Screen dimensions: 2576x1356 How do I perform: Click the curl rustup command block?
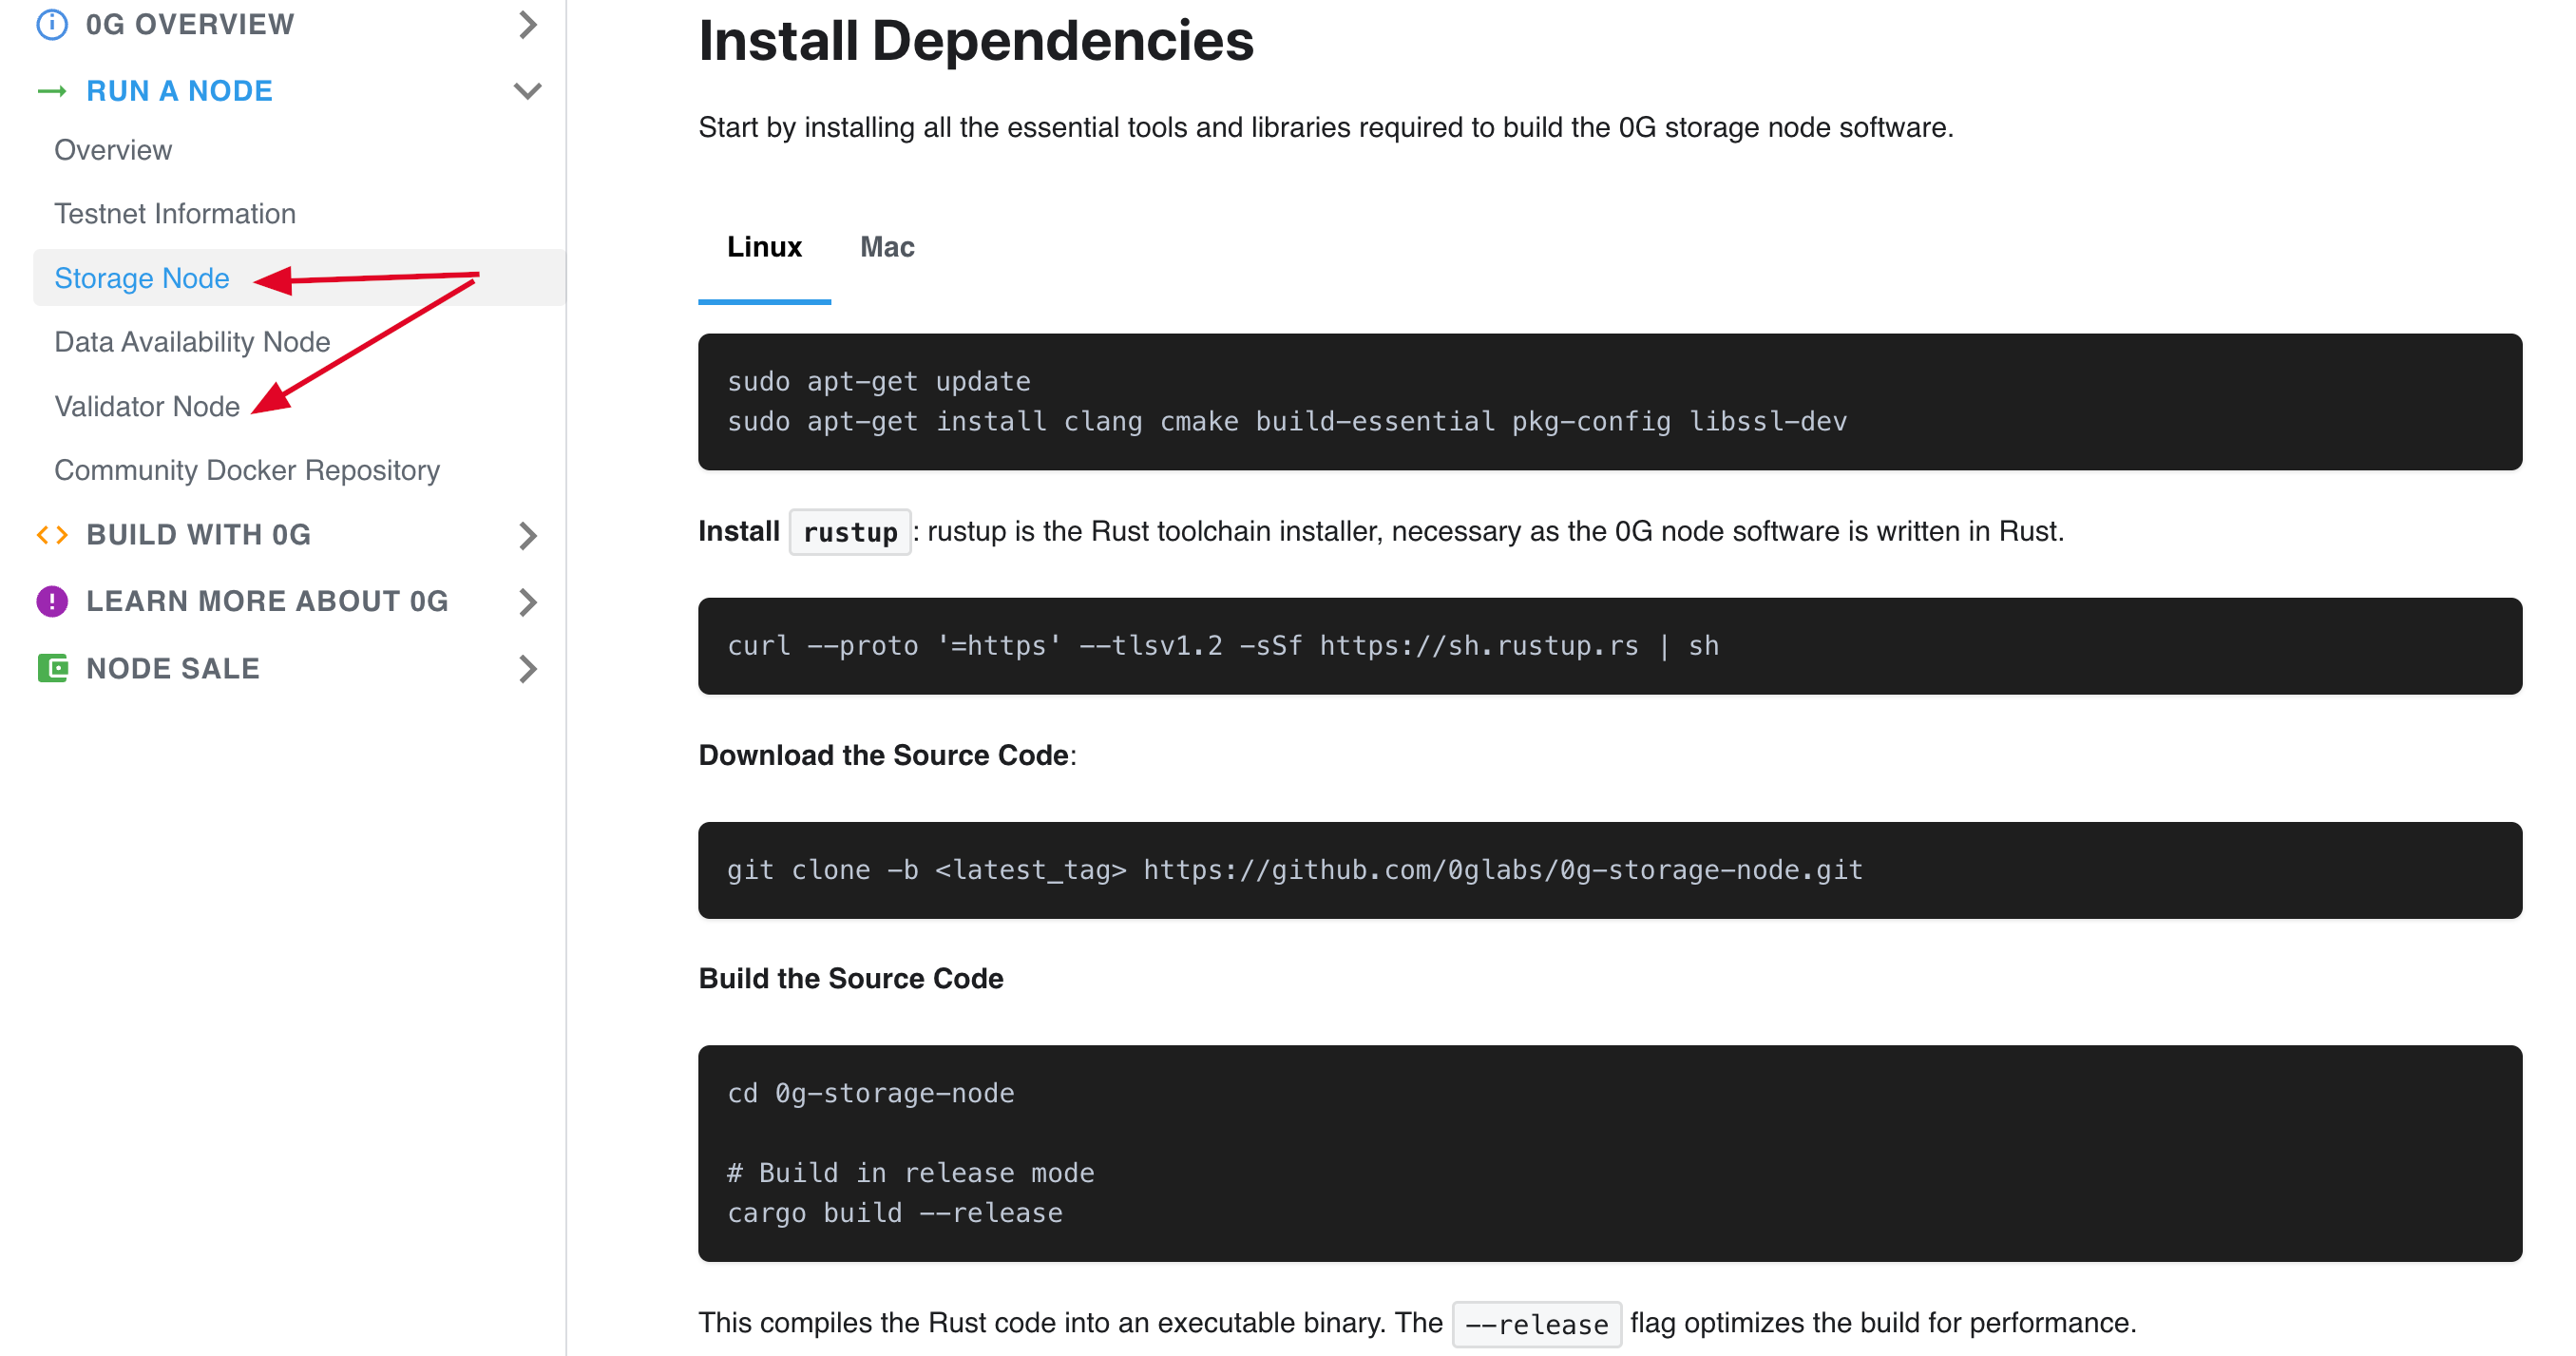[x=1222, y=646]
